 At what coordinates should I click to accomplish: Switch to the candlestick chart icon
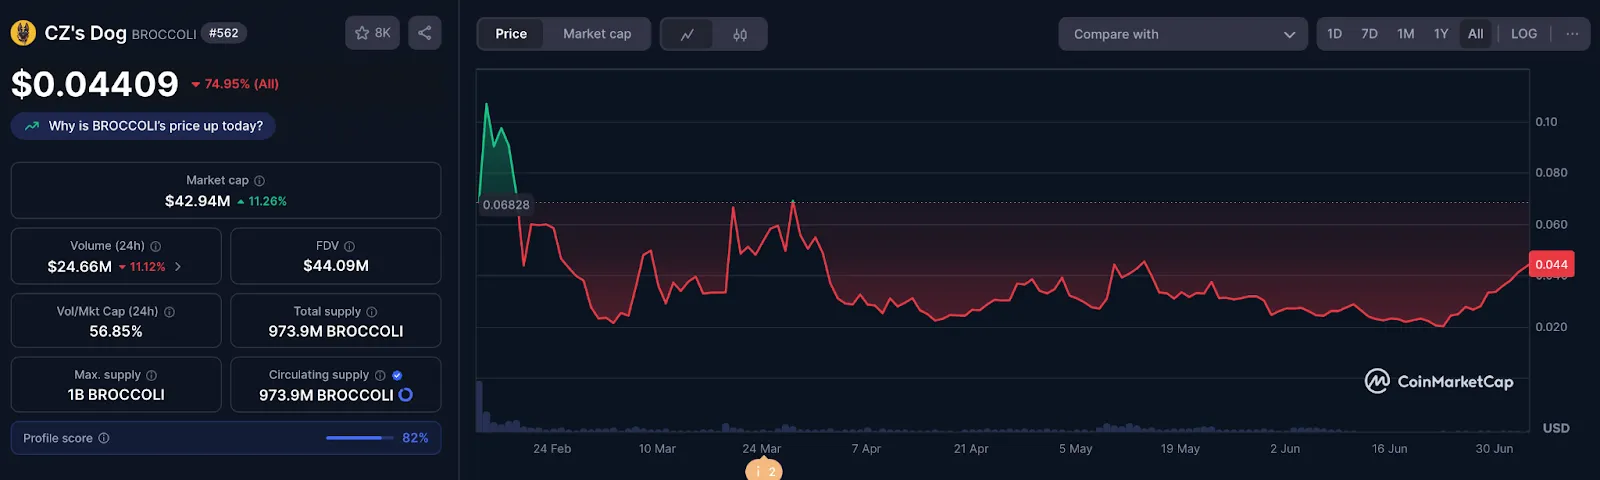(x=740, y=34)
